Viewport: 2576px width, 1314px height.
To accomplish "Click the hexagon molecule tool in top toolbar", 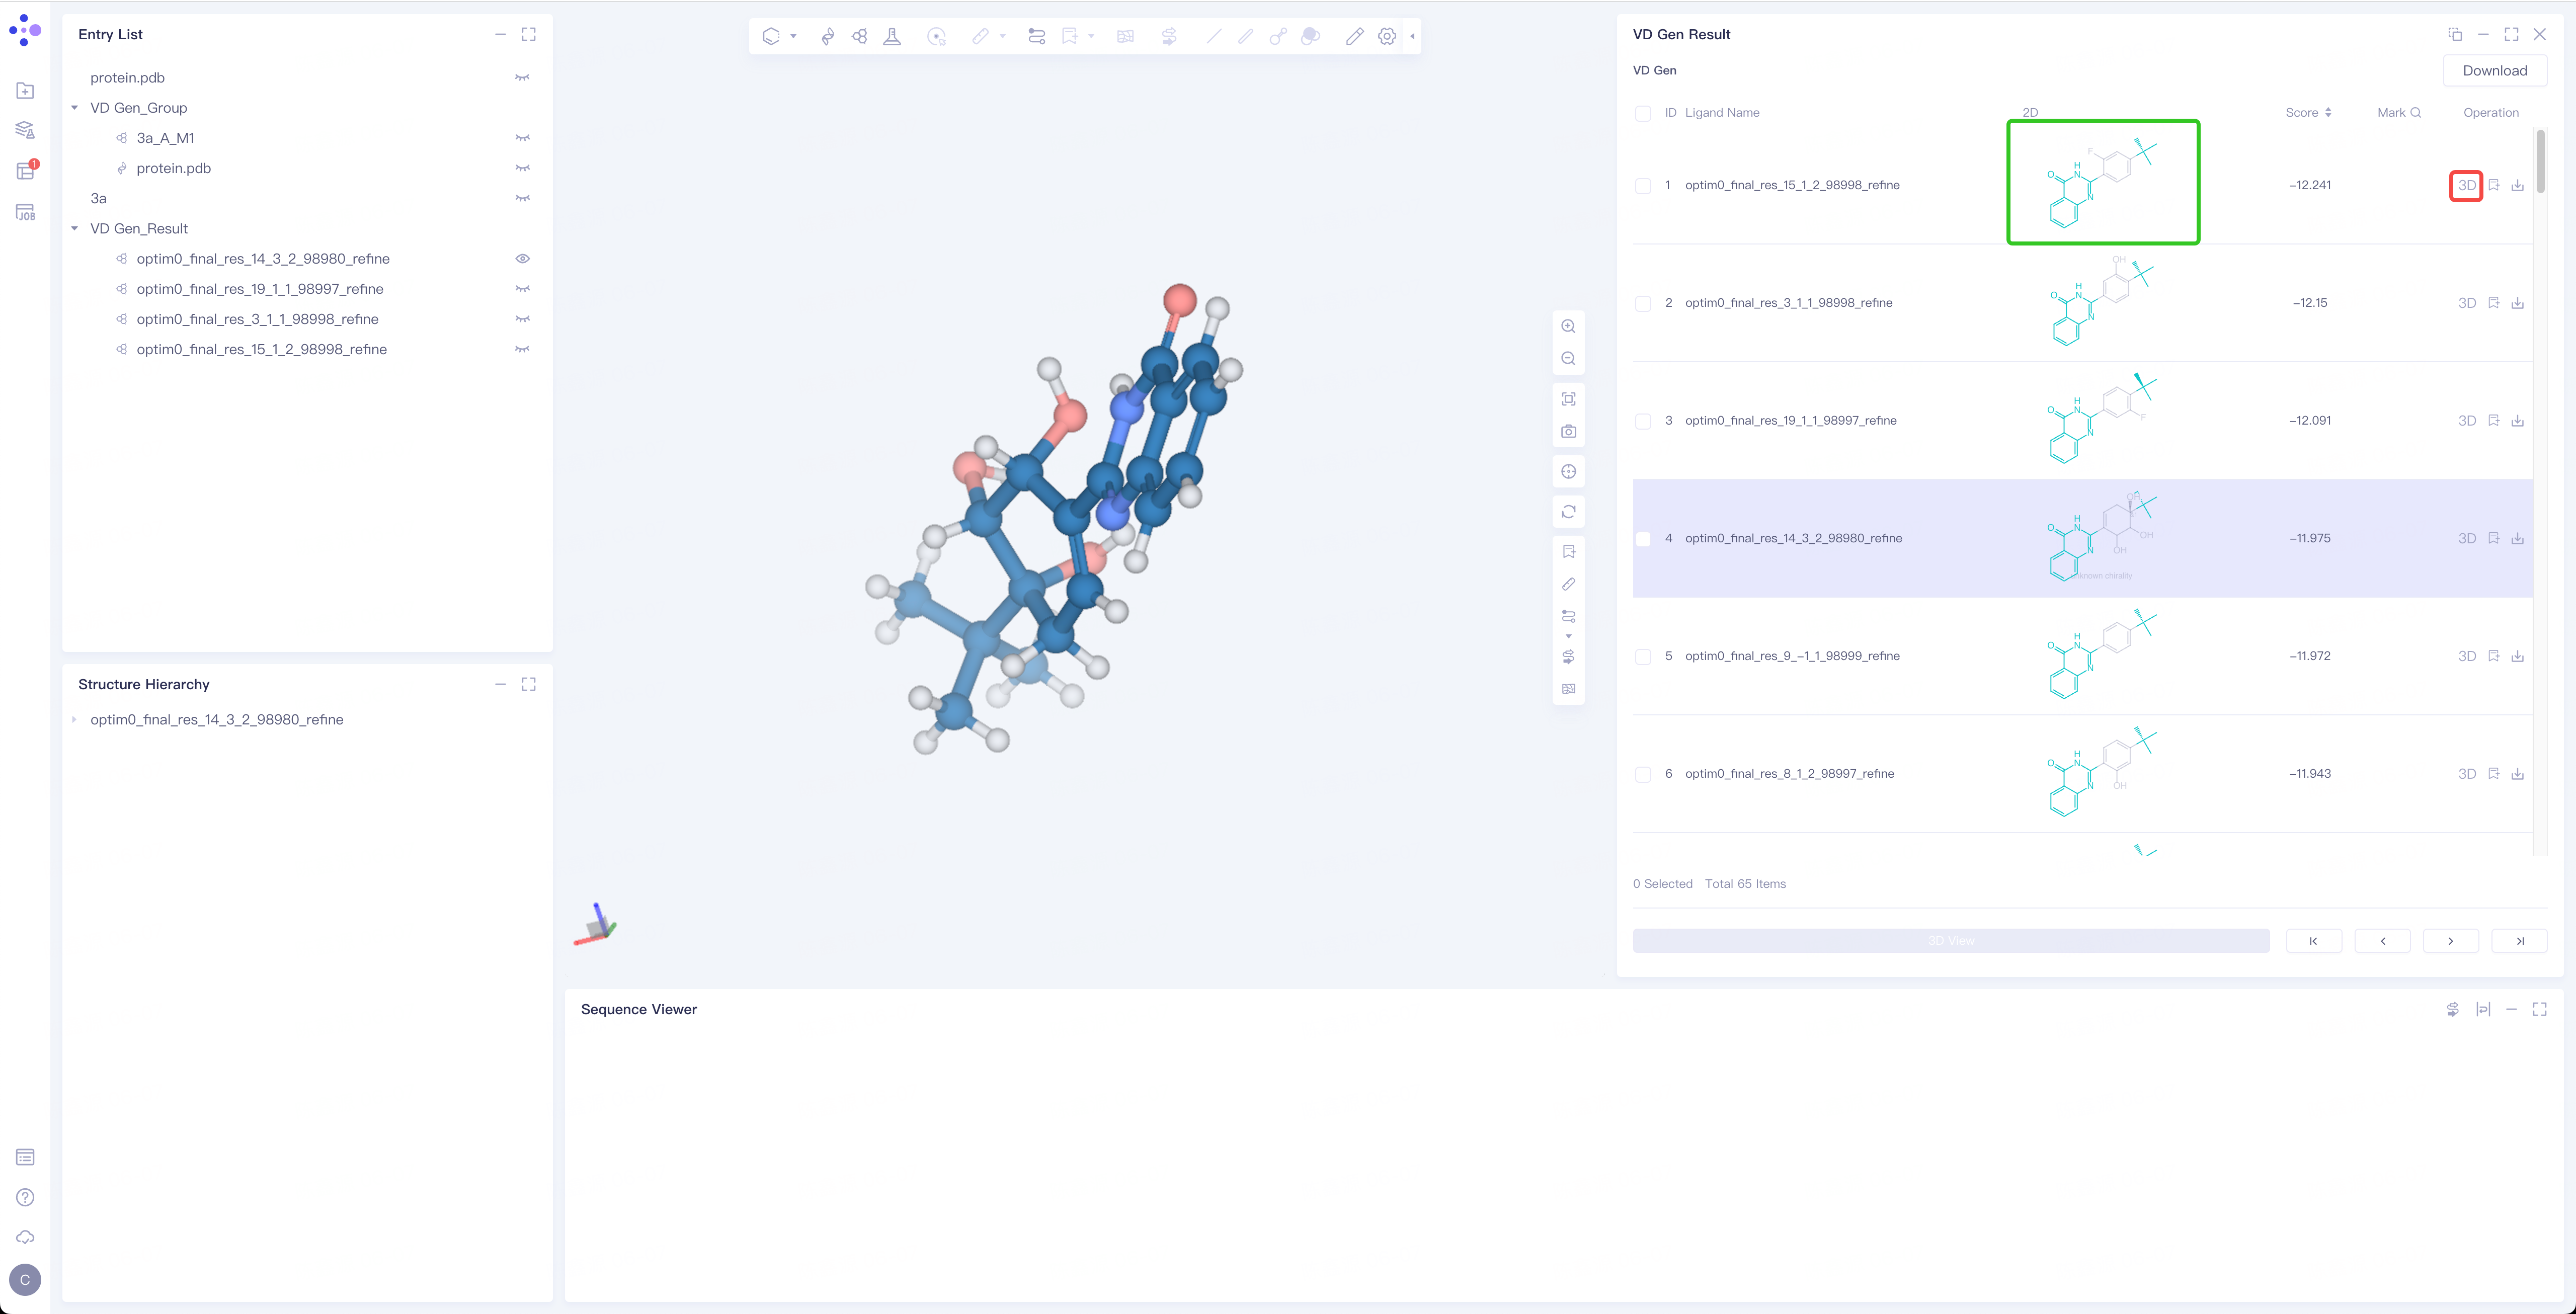I will click(x=770, y=36).
